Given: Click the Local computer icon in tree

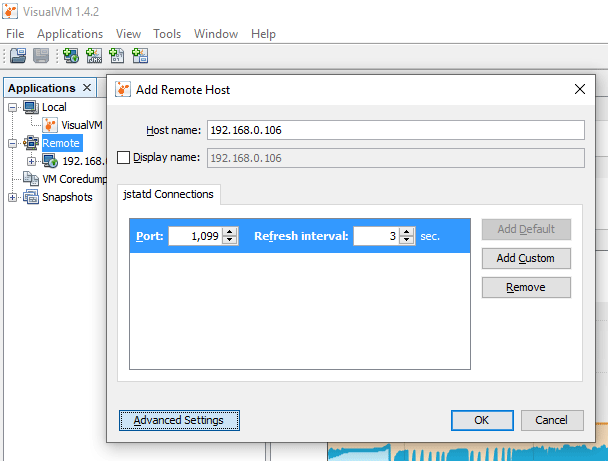Looking at the screenshot, I should pyautogui.click(x=31, y=107).
